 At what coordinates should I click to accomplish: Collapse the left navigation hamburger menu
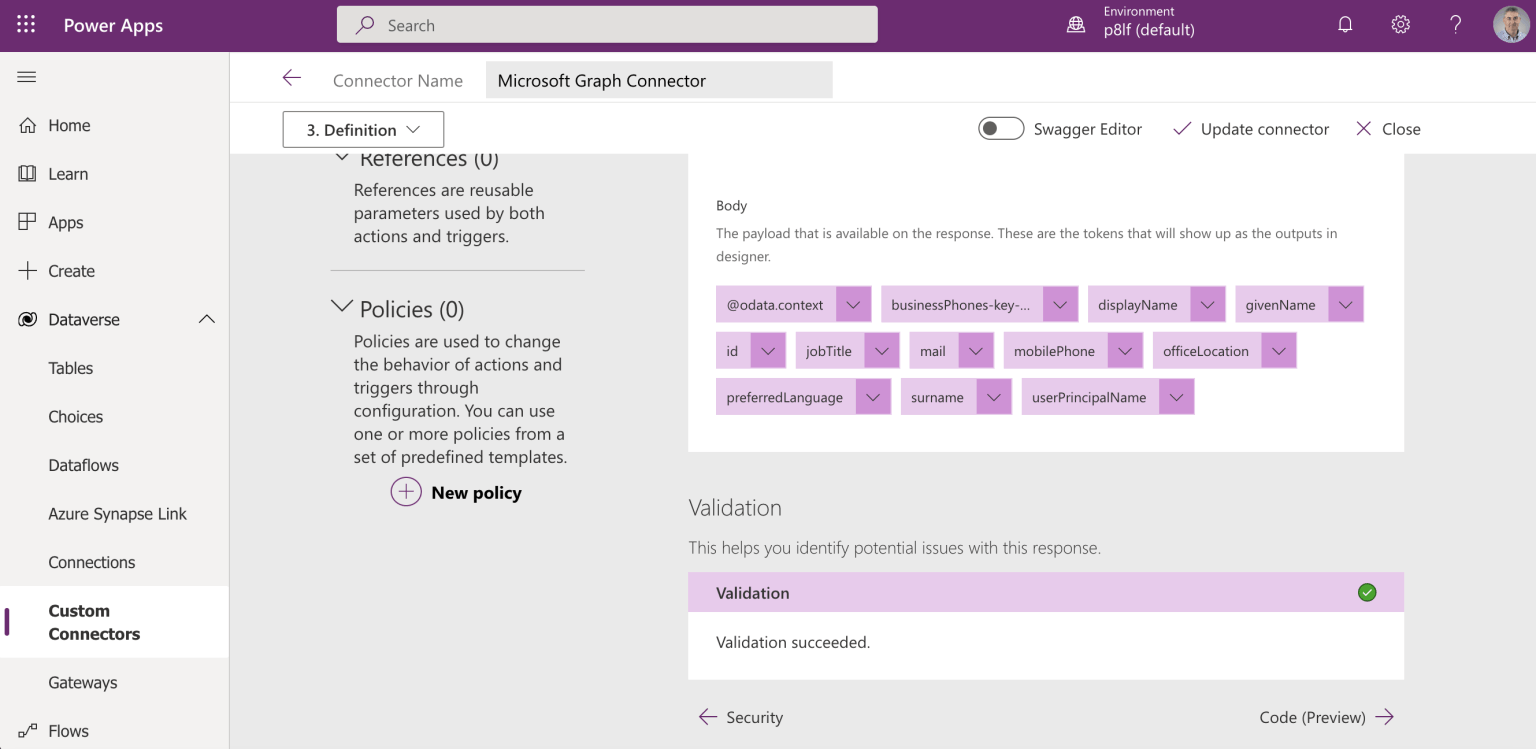point(27,77)
